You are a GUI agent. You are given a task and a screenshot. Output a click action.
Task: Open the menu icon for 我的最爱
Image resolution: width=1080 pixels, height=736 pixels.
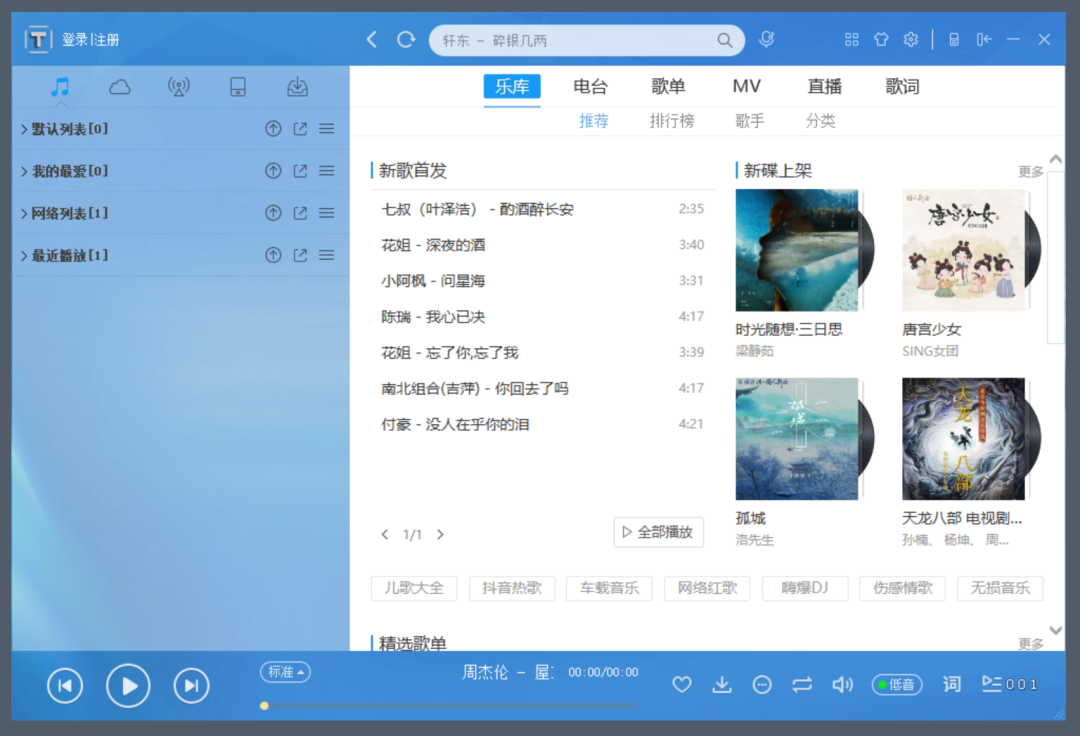pyautogui.click(x=326, y=171)
